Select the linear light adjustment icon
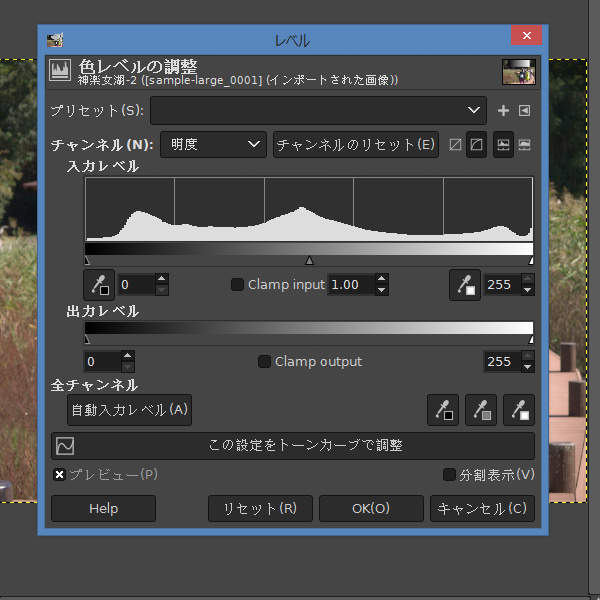This screenshot has width=600, height=600. pos(455,145)
